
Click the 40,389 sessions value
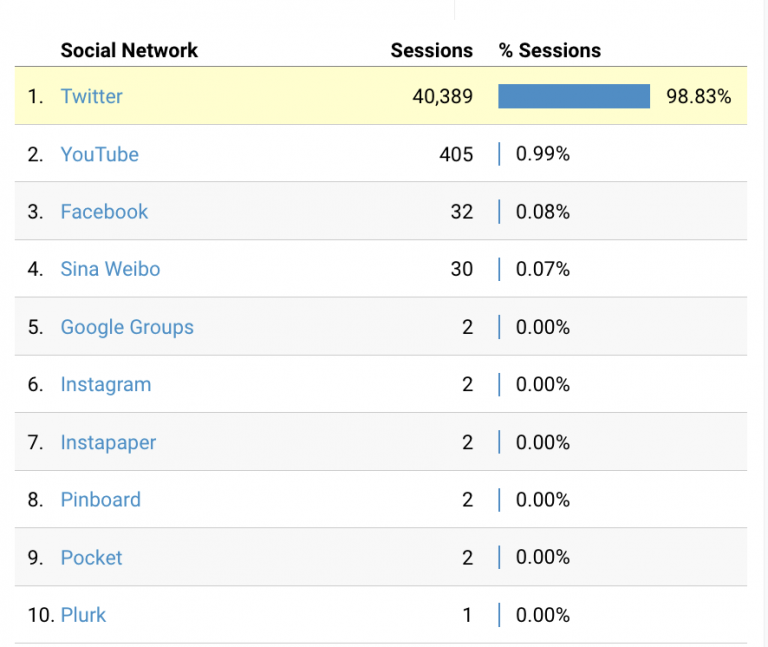(442, 96)
